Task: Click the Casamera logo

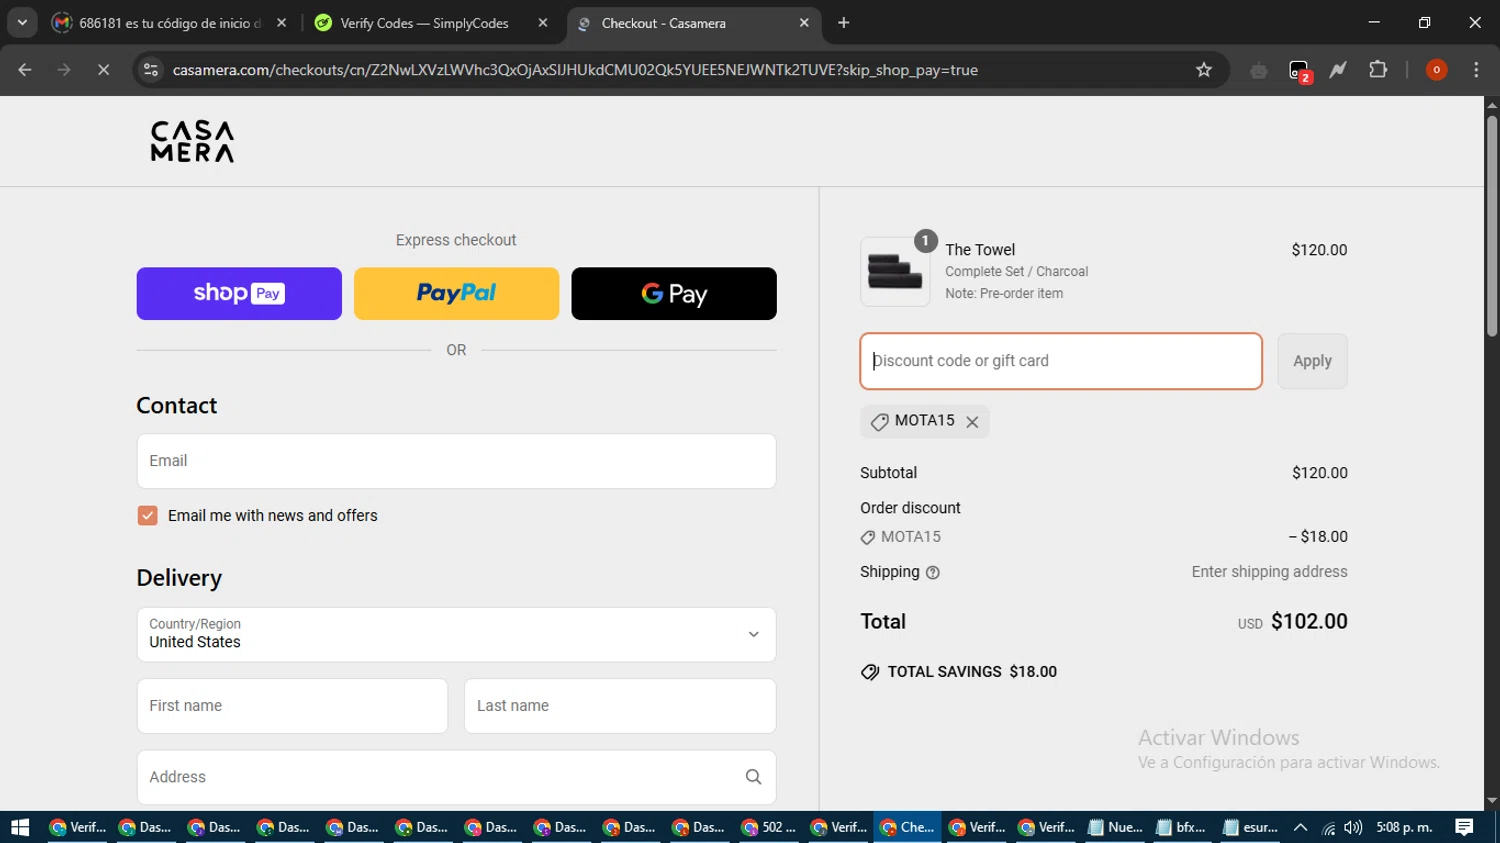Action: pos(192,141)
